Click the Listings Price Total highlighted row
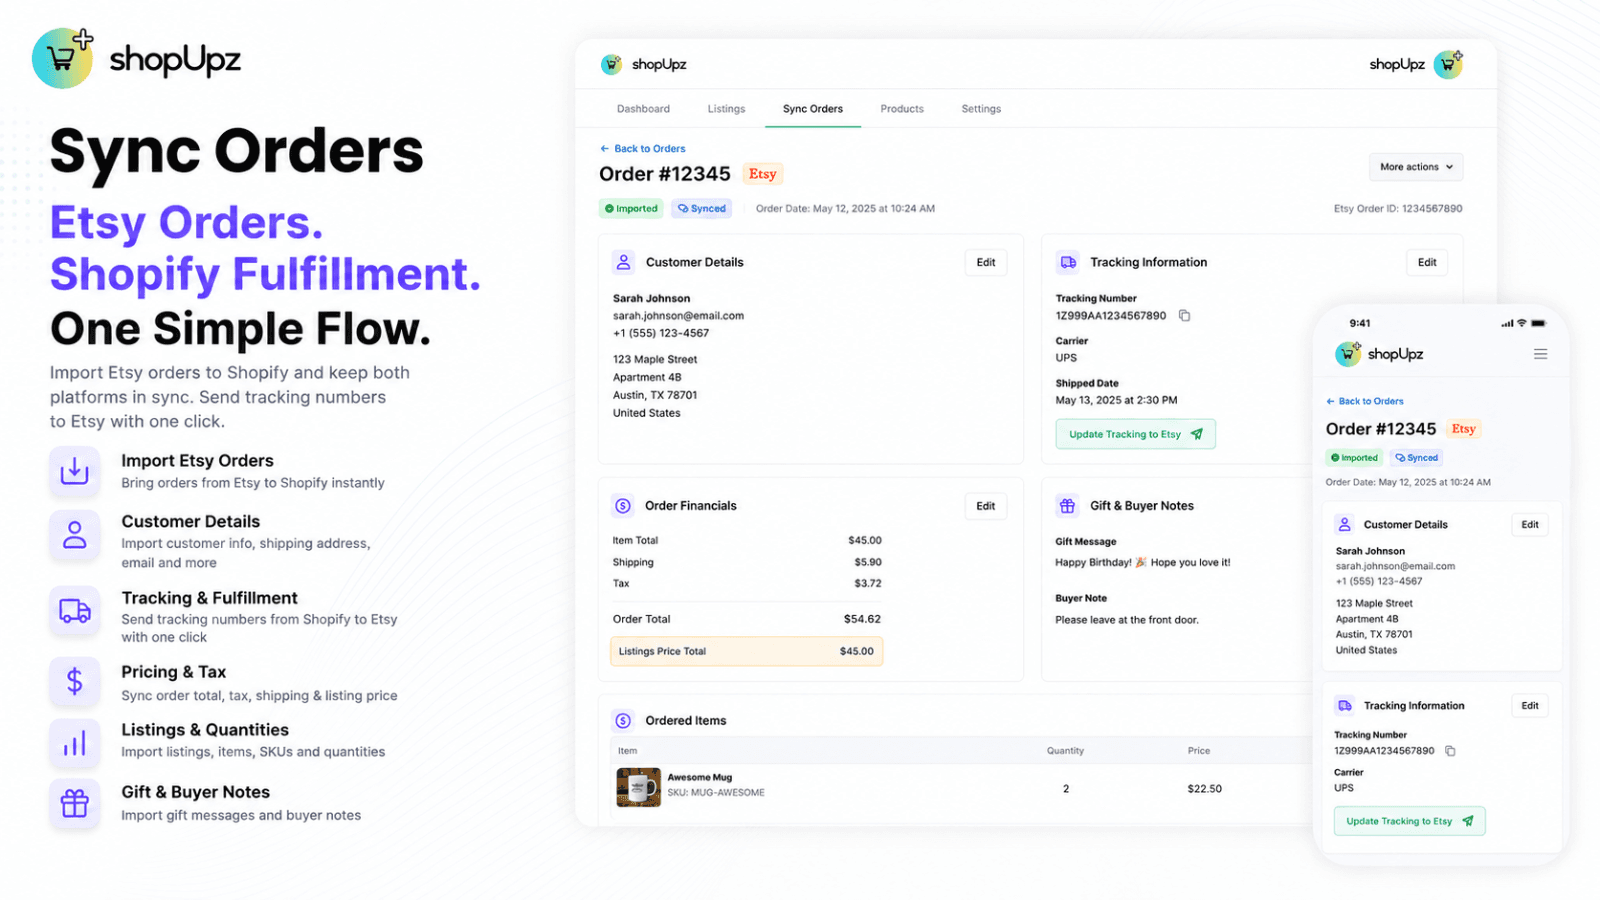The image size is (1600, 900). pos(747,651)
